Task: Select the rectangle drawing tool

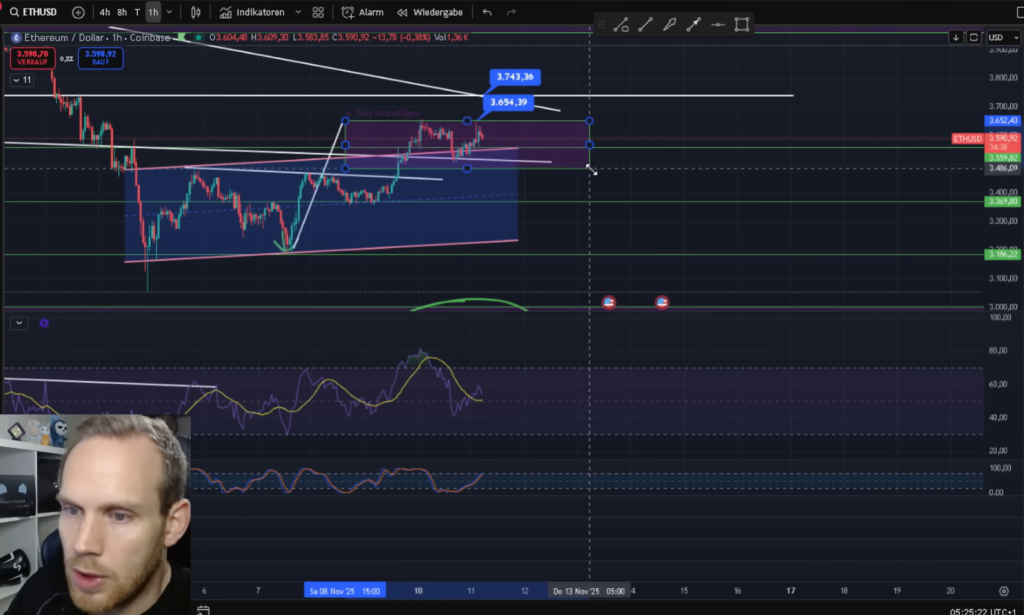Action: (x=741, y=24)
